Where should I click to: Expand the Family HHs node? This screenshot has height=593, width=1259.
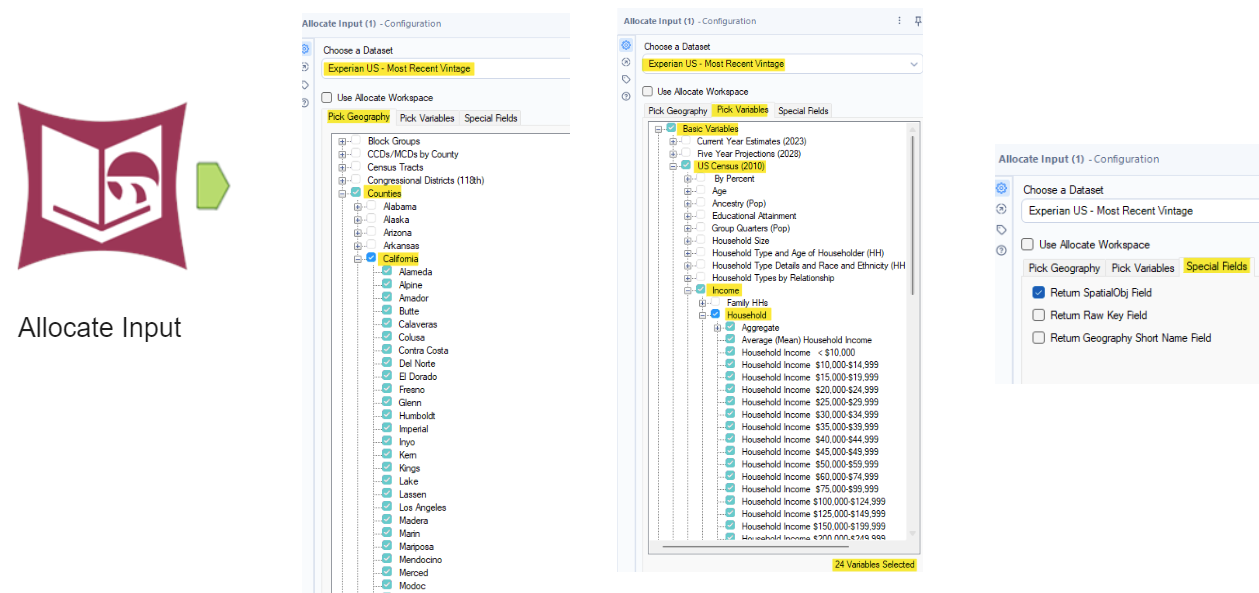point(702,302)
